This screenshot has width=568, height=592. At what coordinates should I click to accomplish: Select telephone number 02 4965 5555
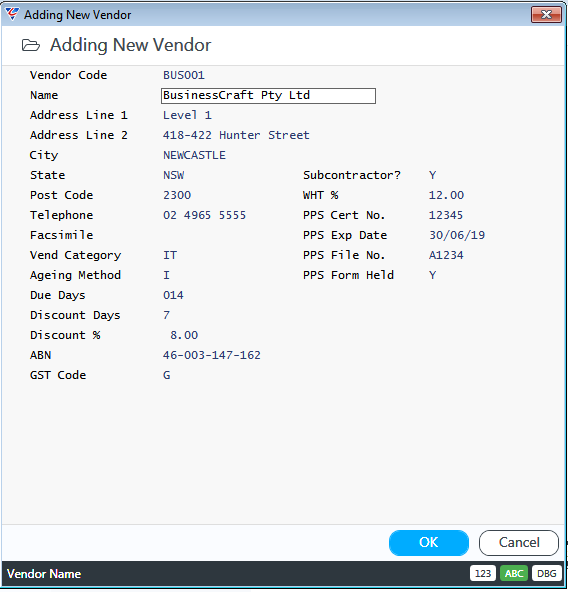204,215
